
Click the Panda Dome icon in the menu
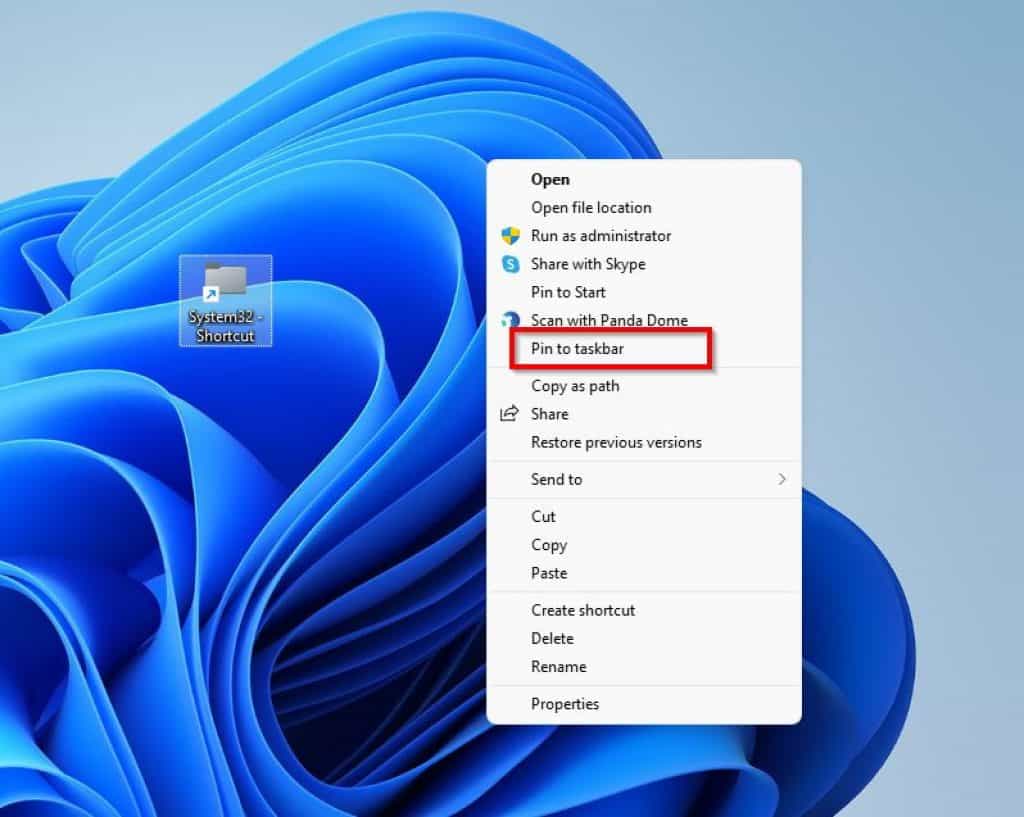pos(510,320)
